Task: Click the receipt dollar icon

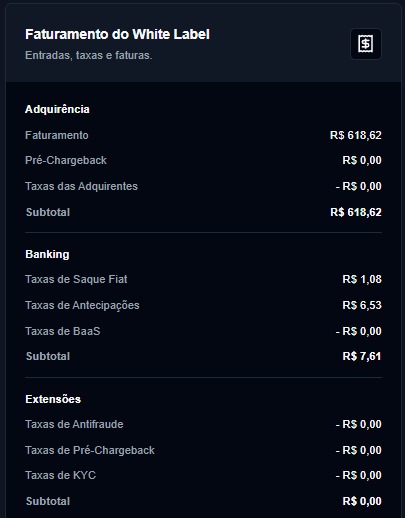Action: (366, 44)
